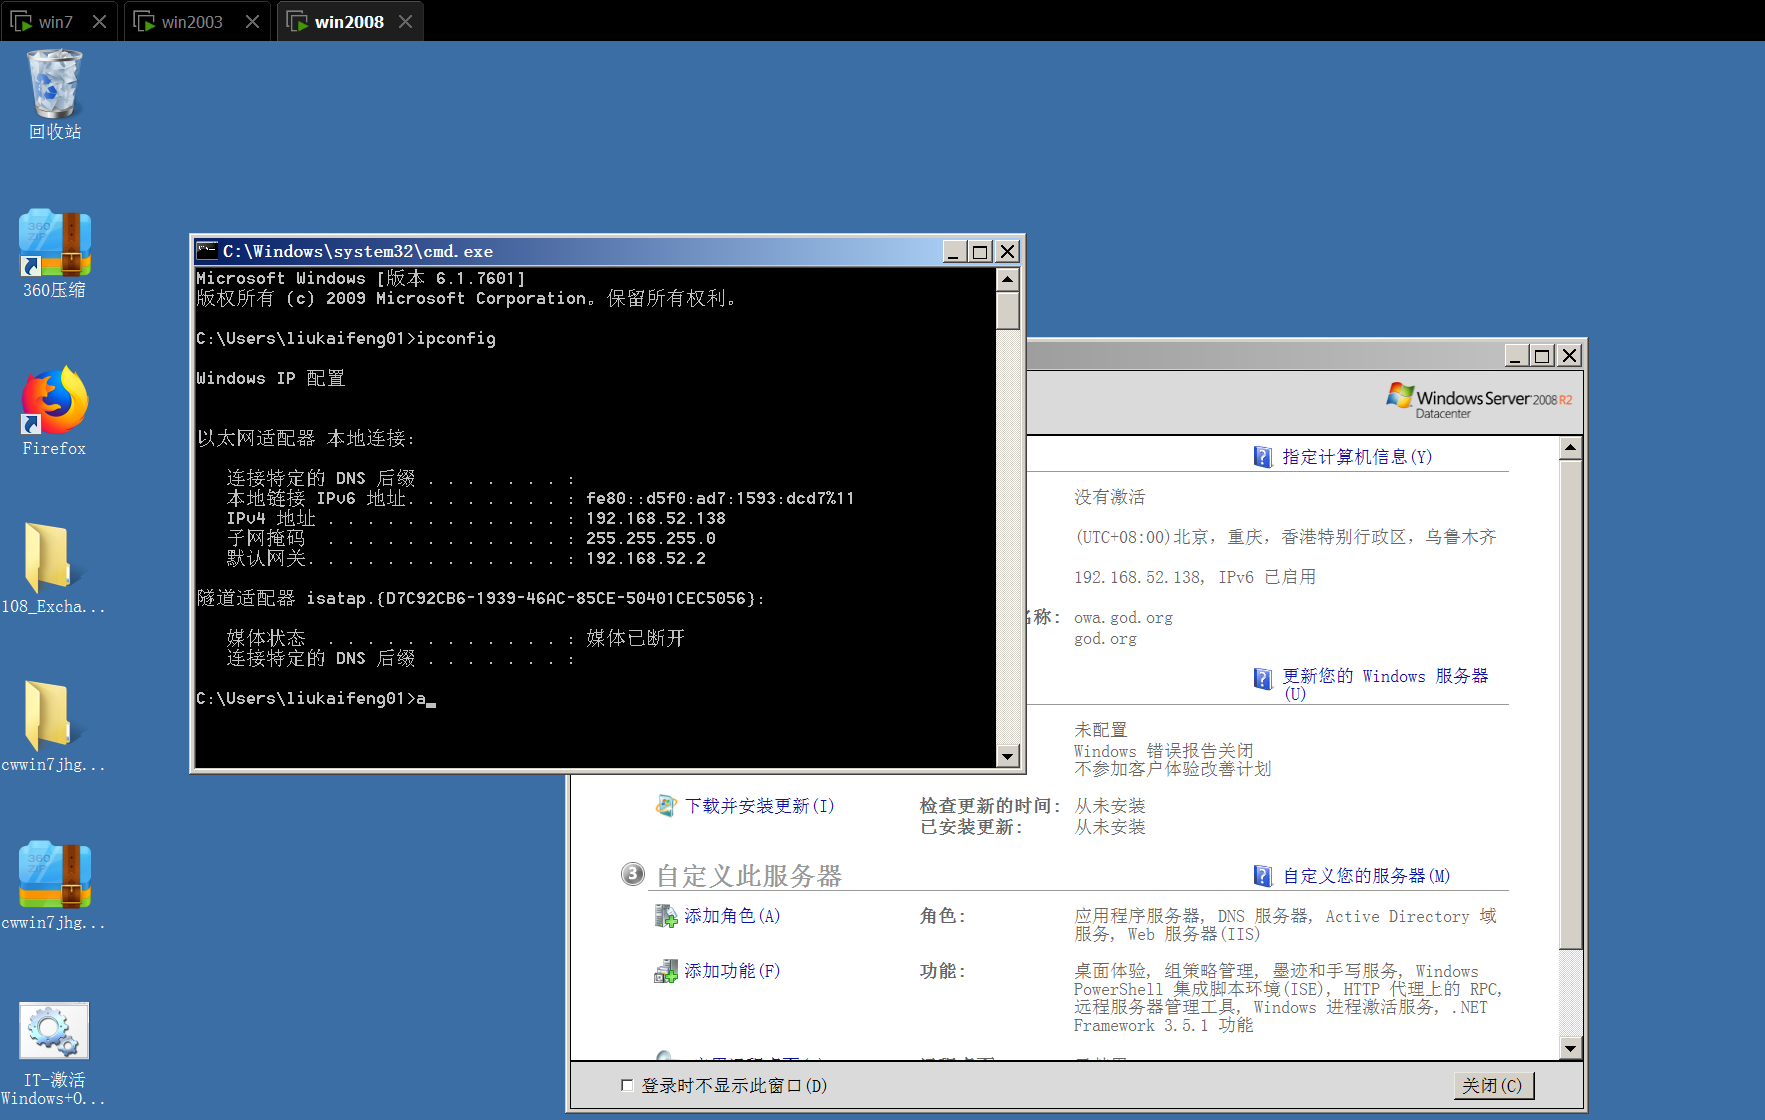Click the 添加角色(A) server role icon
The width and height of the screenshot is (1765, 1120).
(665, 916)
